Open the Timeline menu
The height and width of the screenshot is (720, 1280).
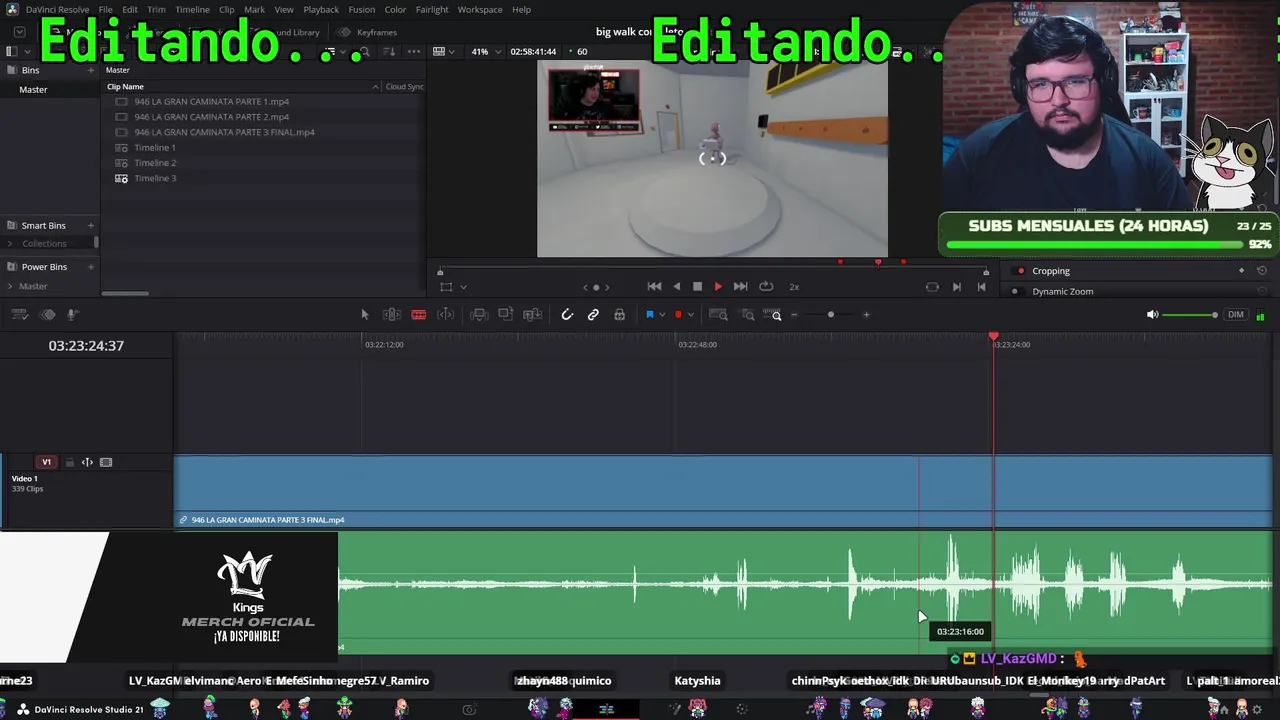[193, 10]
